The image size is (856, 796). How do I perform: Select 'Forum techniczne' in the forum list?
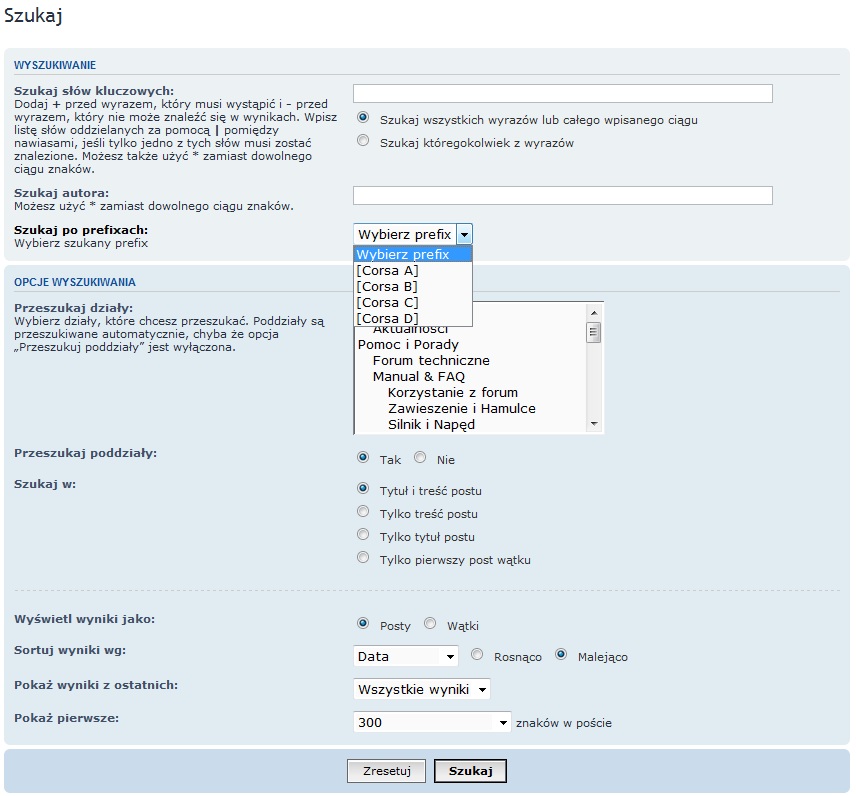coord(431,361)
